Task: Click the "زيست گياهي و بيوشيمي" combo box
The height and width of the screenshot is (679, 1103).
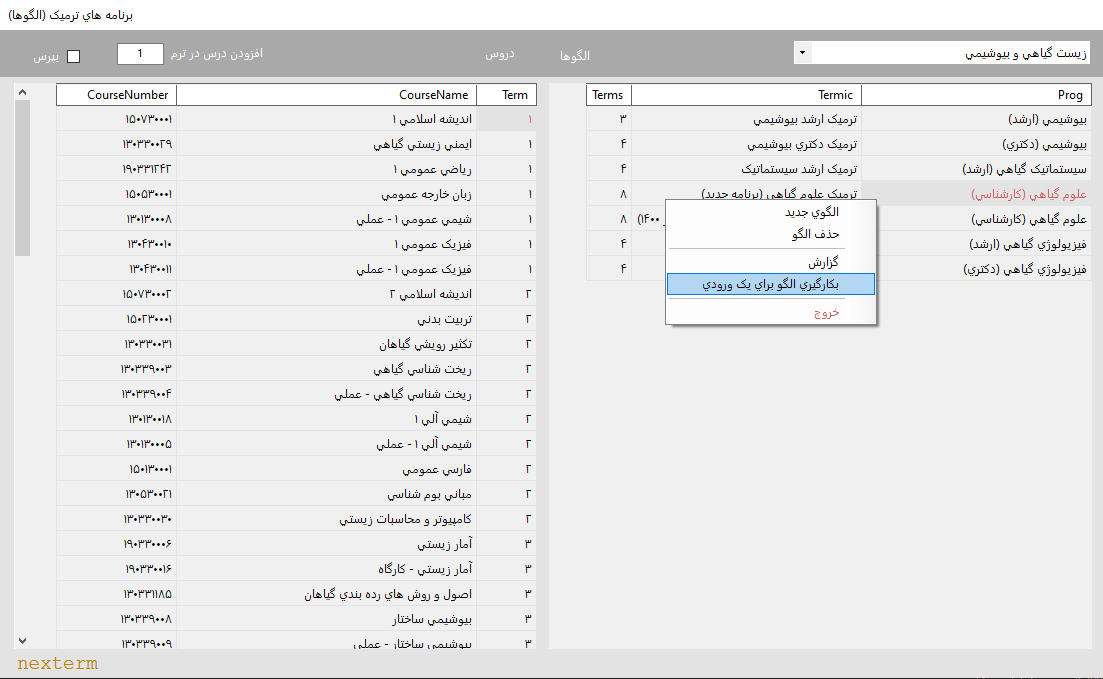Action: [x=950, y=53]
